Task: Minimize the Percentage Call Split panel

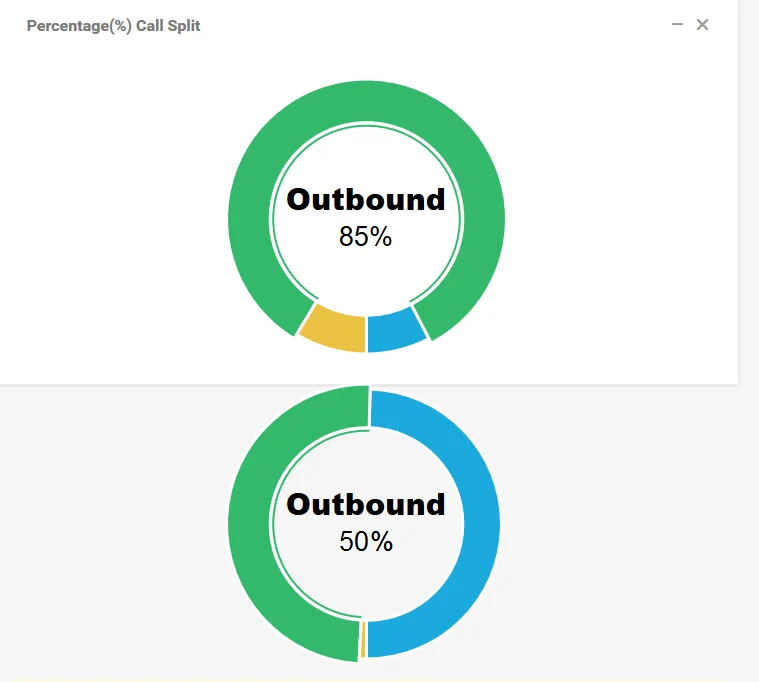Action: click(677, 24)
